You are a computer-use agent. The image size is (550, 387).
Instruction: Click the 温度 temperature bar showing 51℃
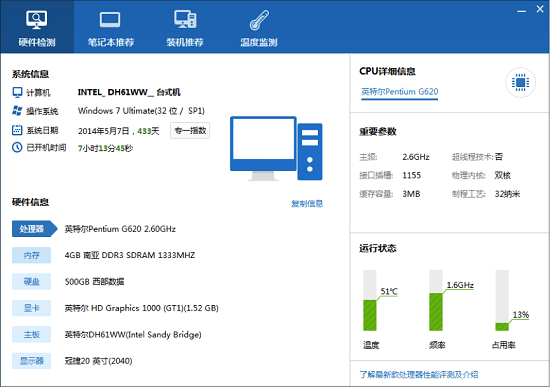pyautogui.click(x=370, y=300)
